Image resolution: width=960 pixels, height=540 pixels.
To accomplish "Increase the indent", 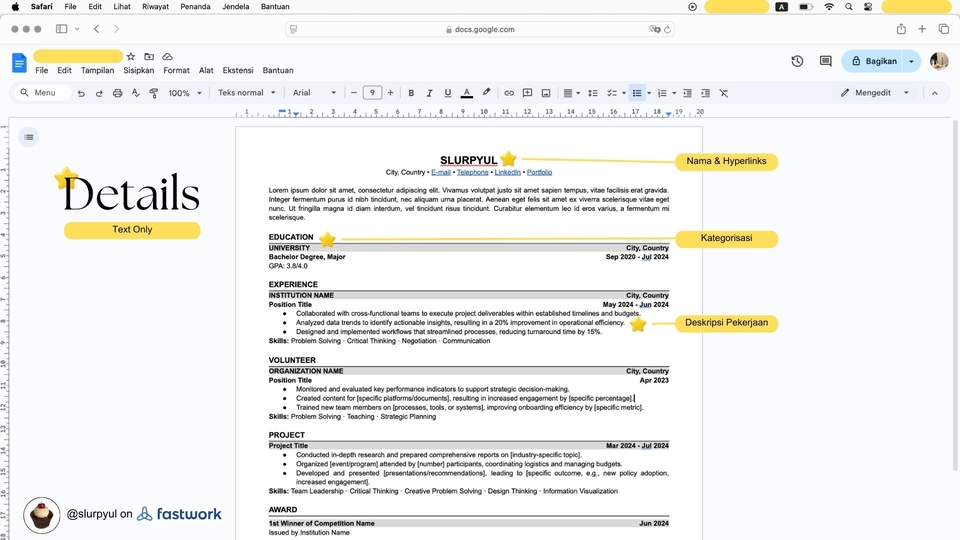I will (705, 93).
